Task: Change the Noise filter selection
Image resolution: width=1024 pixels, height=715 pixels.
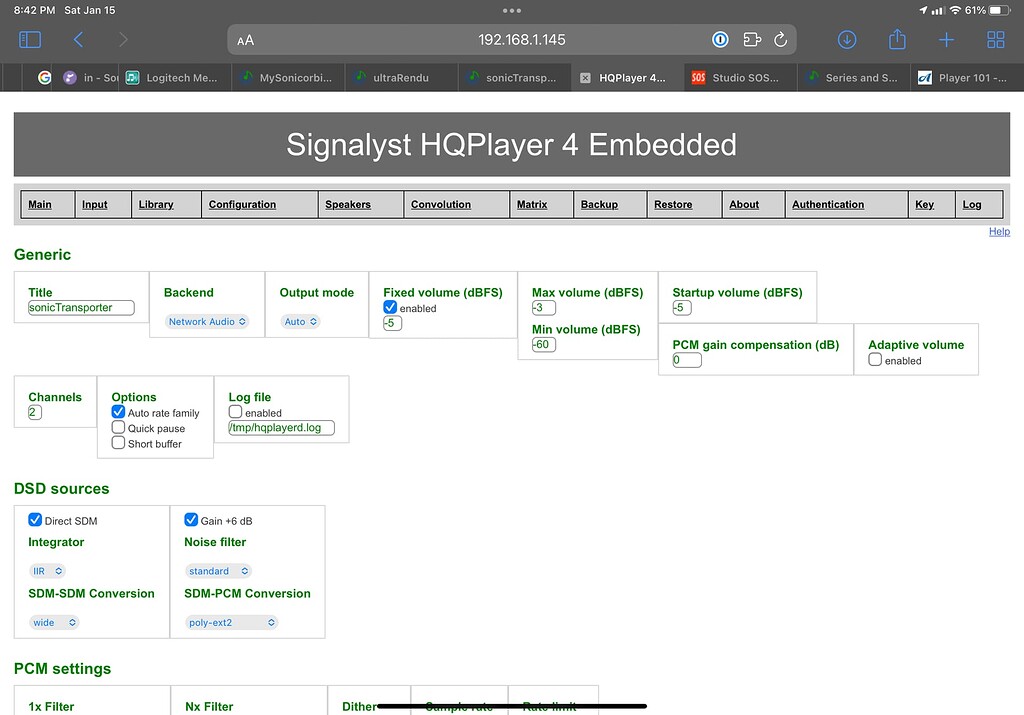Action: point(217,570)
